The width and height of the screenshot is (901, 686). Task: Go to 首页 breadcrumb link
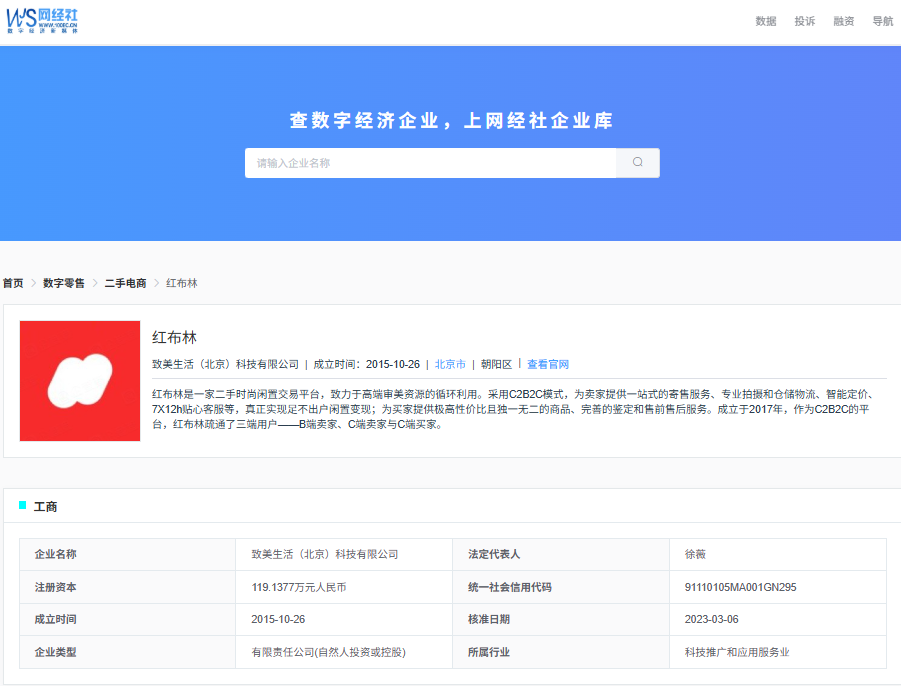(13, 283)
